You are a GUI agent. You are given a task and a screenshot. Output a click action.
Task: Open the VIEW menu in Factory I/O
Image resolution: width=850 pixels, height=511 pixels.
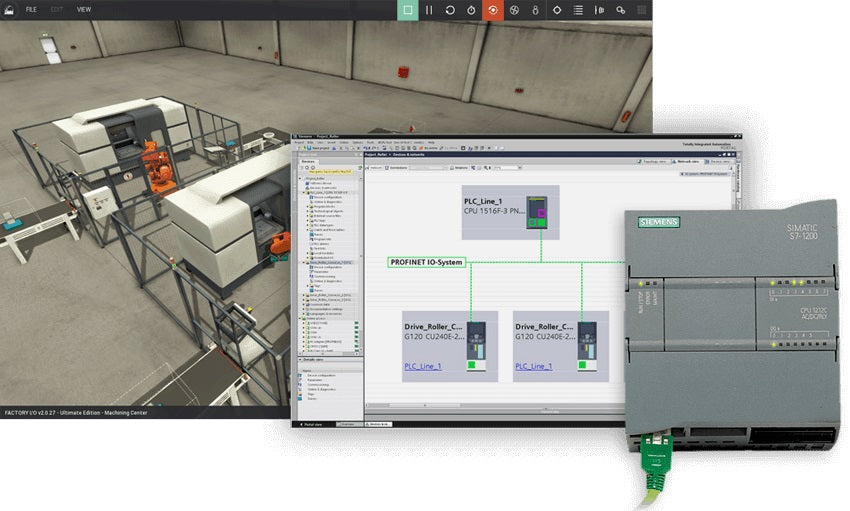tap(84, 9)
